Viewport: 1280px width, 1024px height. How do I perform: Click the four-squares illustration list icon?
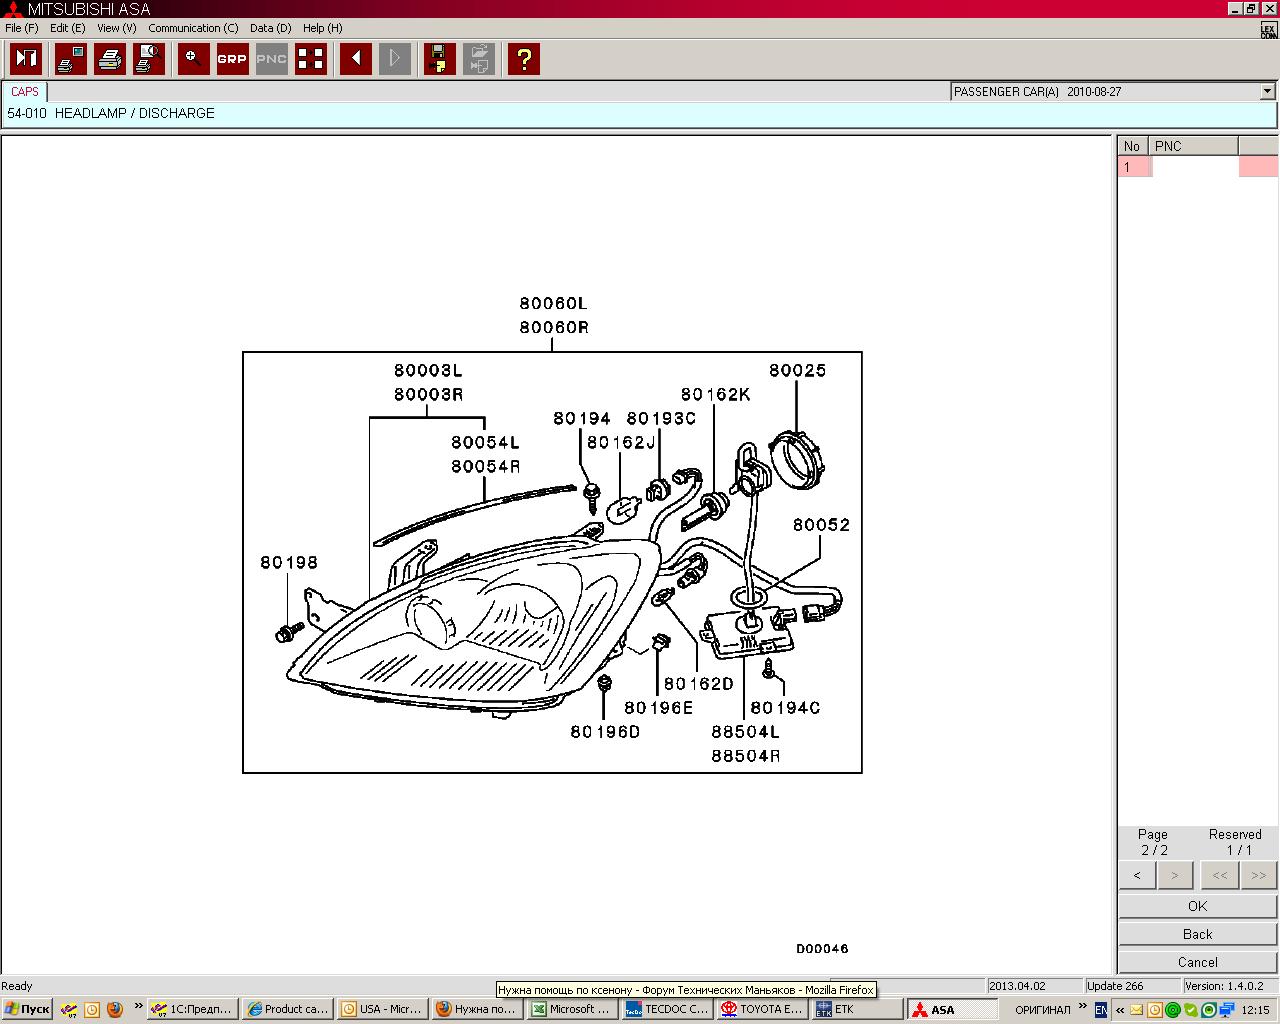[311, 59]
